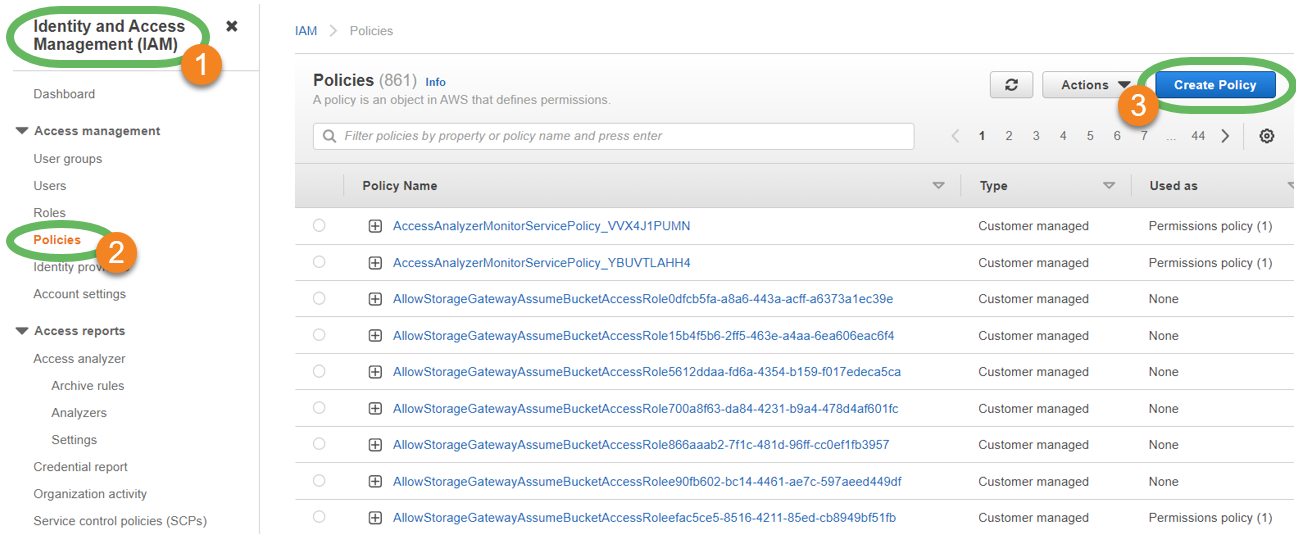
Task: Open Roles in sidebar
Action: 49,213
